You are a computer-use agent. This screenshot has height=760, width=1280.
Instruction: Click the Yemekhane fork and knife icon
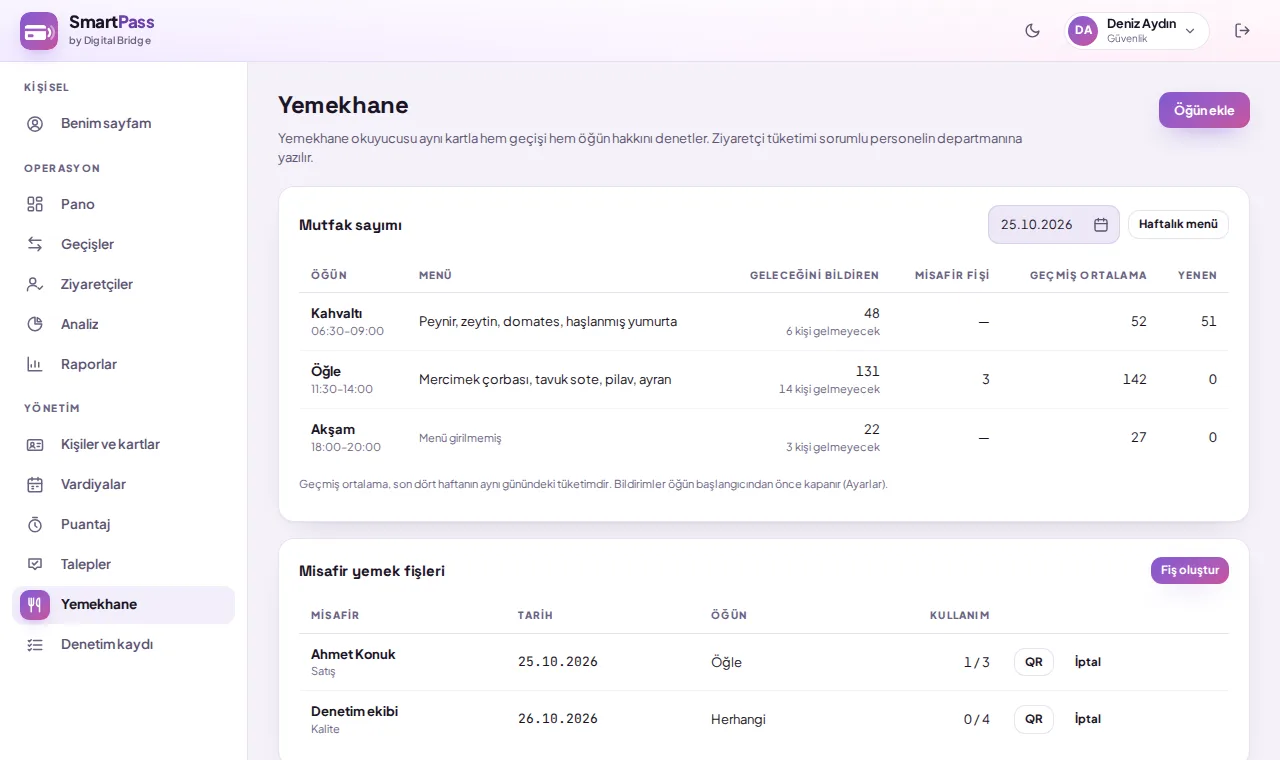35,604
